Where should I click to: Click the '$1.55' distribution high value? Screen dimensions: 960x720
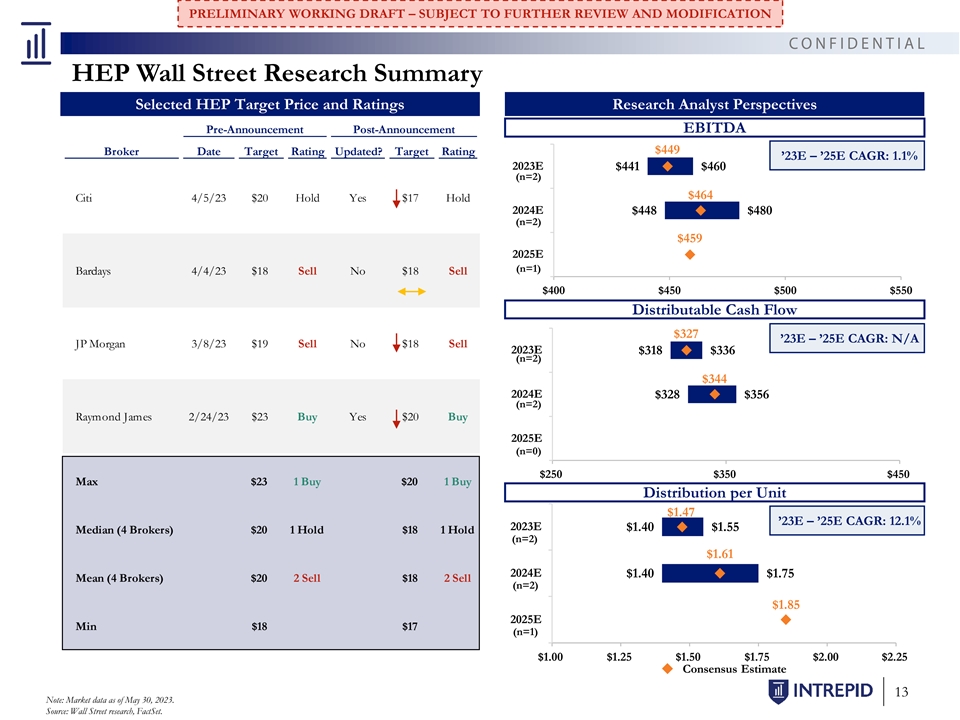pyautogui.click(x=726, y=527)
